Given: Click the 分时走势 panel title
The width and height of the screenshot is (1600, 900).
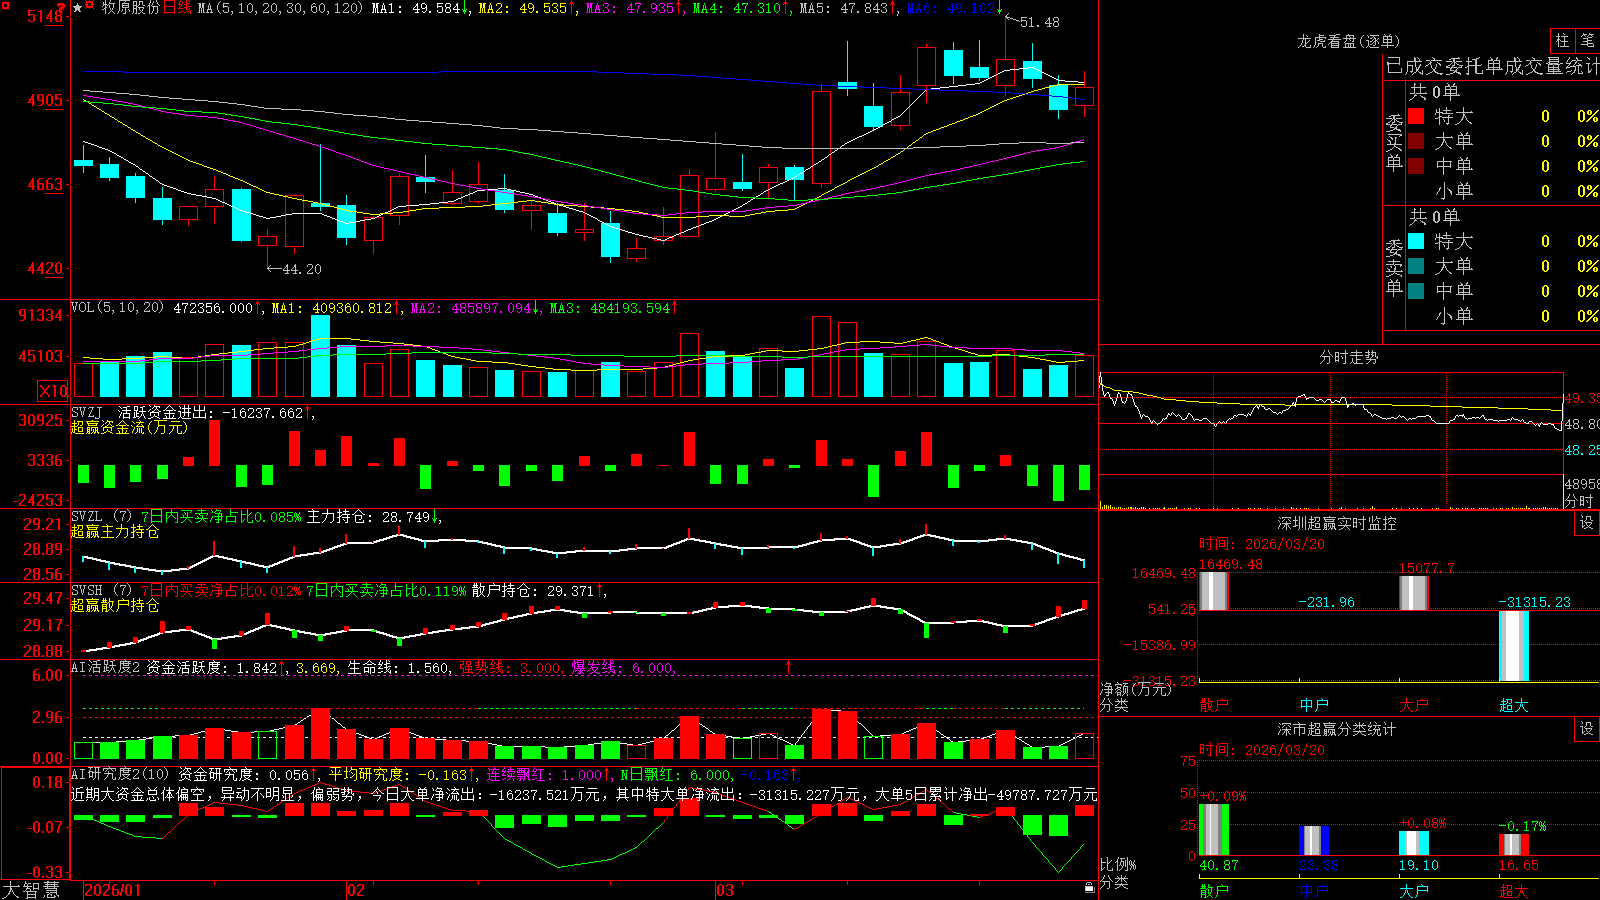Looking at the screenshot, I should point(1348,357).
